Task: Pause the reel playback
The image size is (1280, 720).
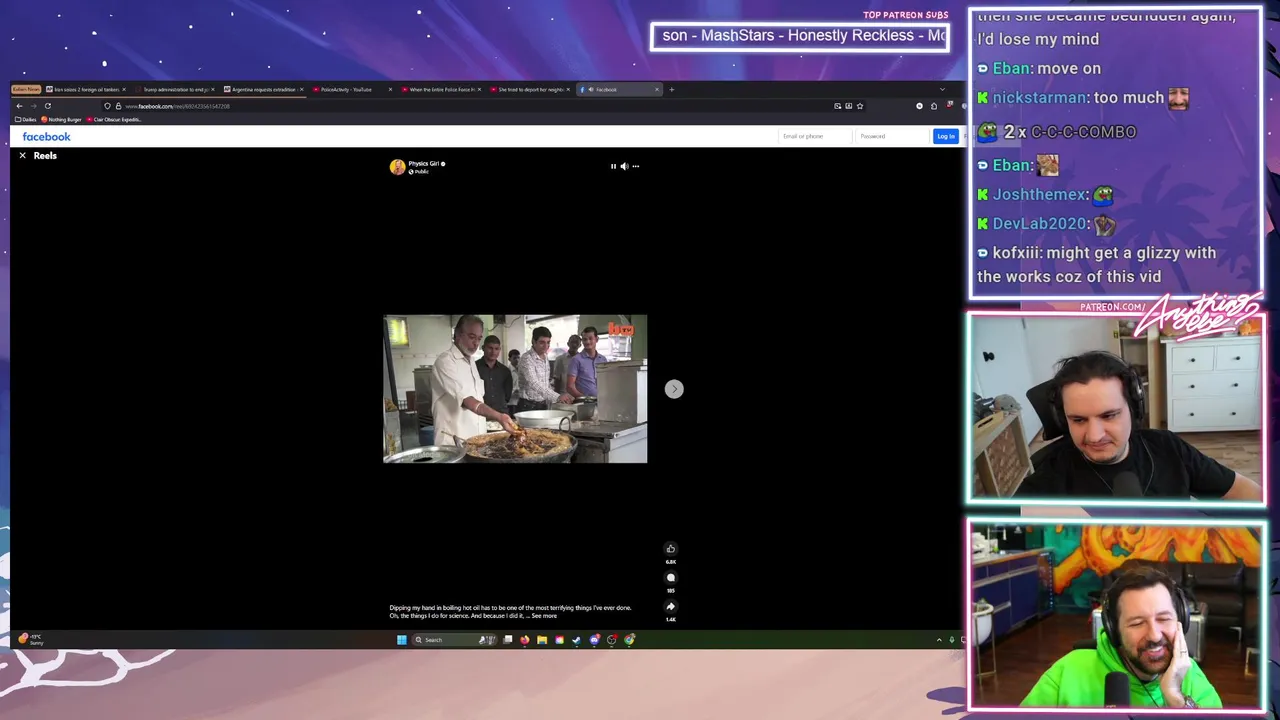Action: (613, 167)
